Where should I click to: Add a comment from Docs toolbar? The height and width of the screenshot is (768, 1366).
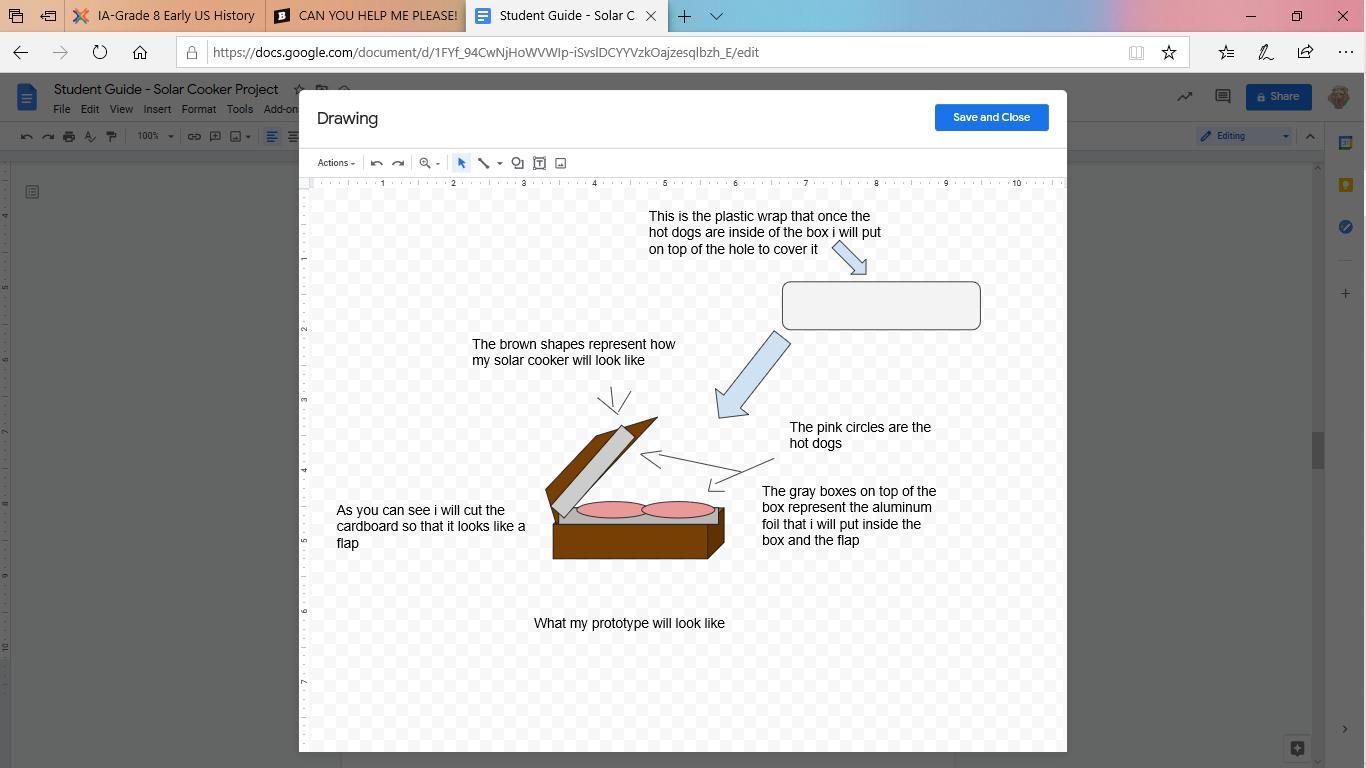click(215, 136)
